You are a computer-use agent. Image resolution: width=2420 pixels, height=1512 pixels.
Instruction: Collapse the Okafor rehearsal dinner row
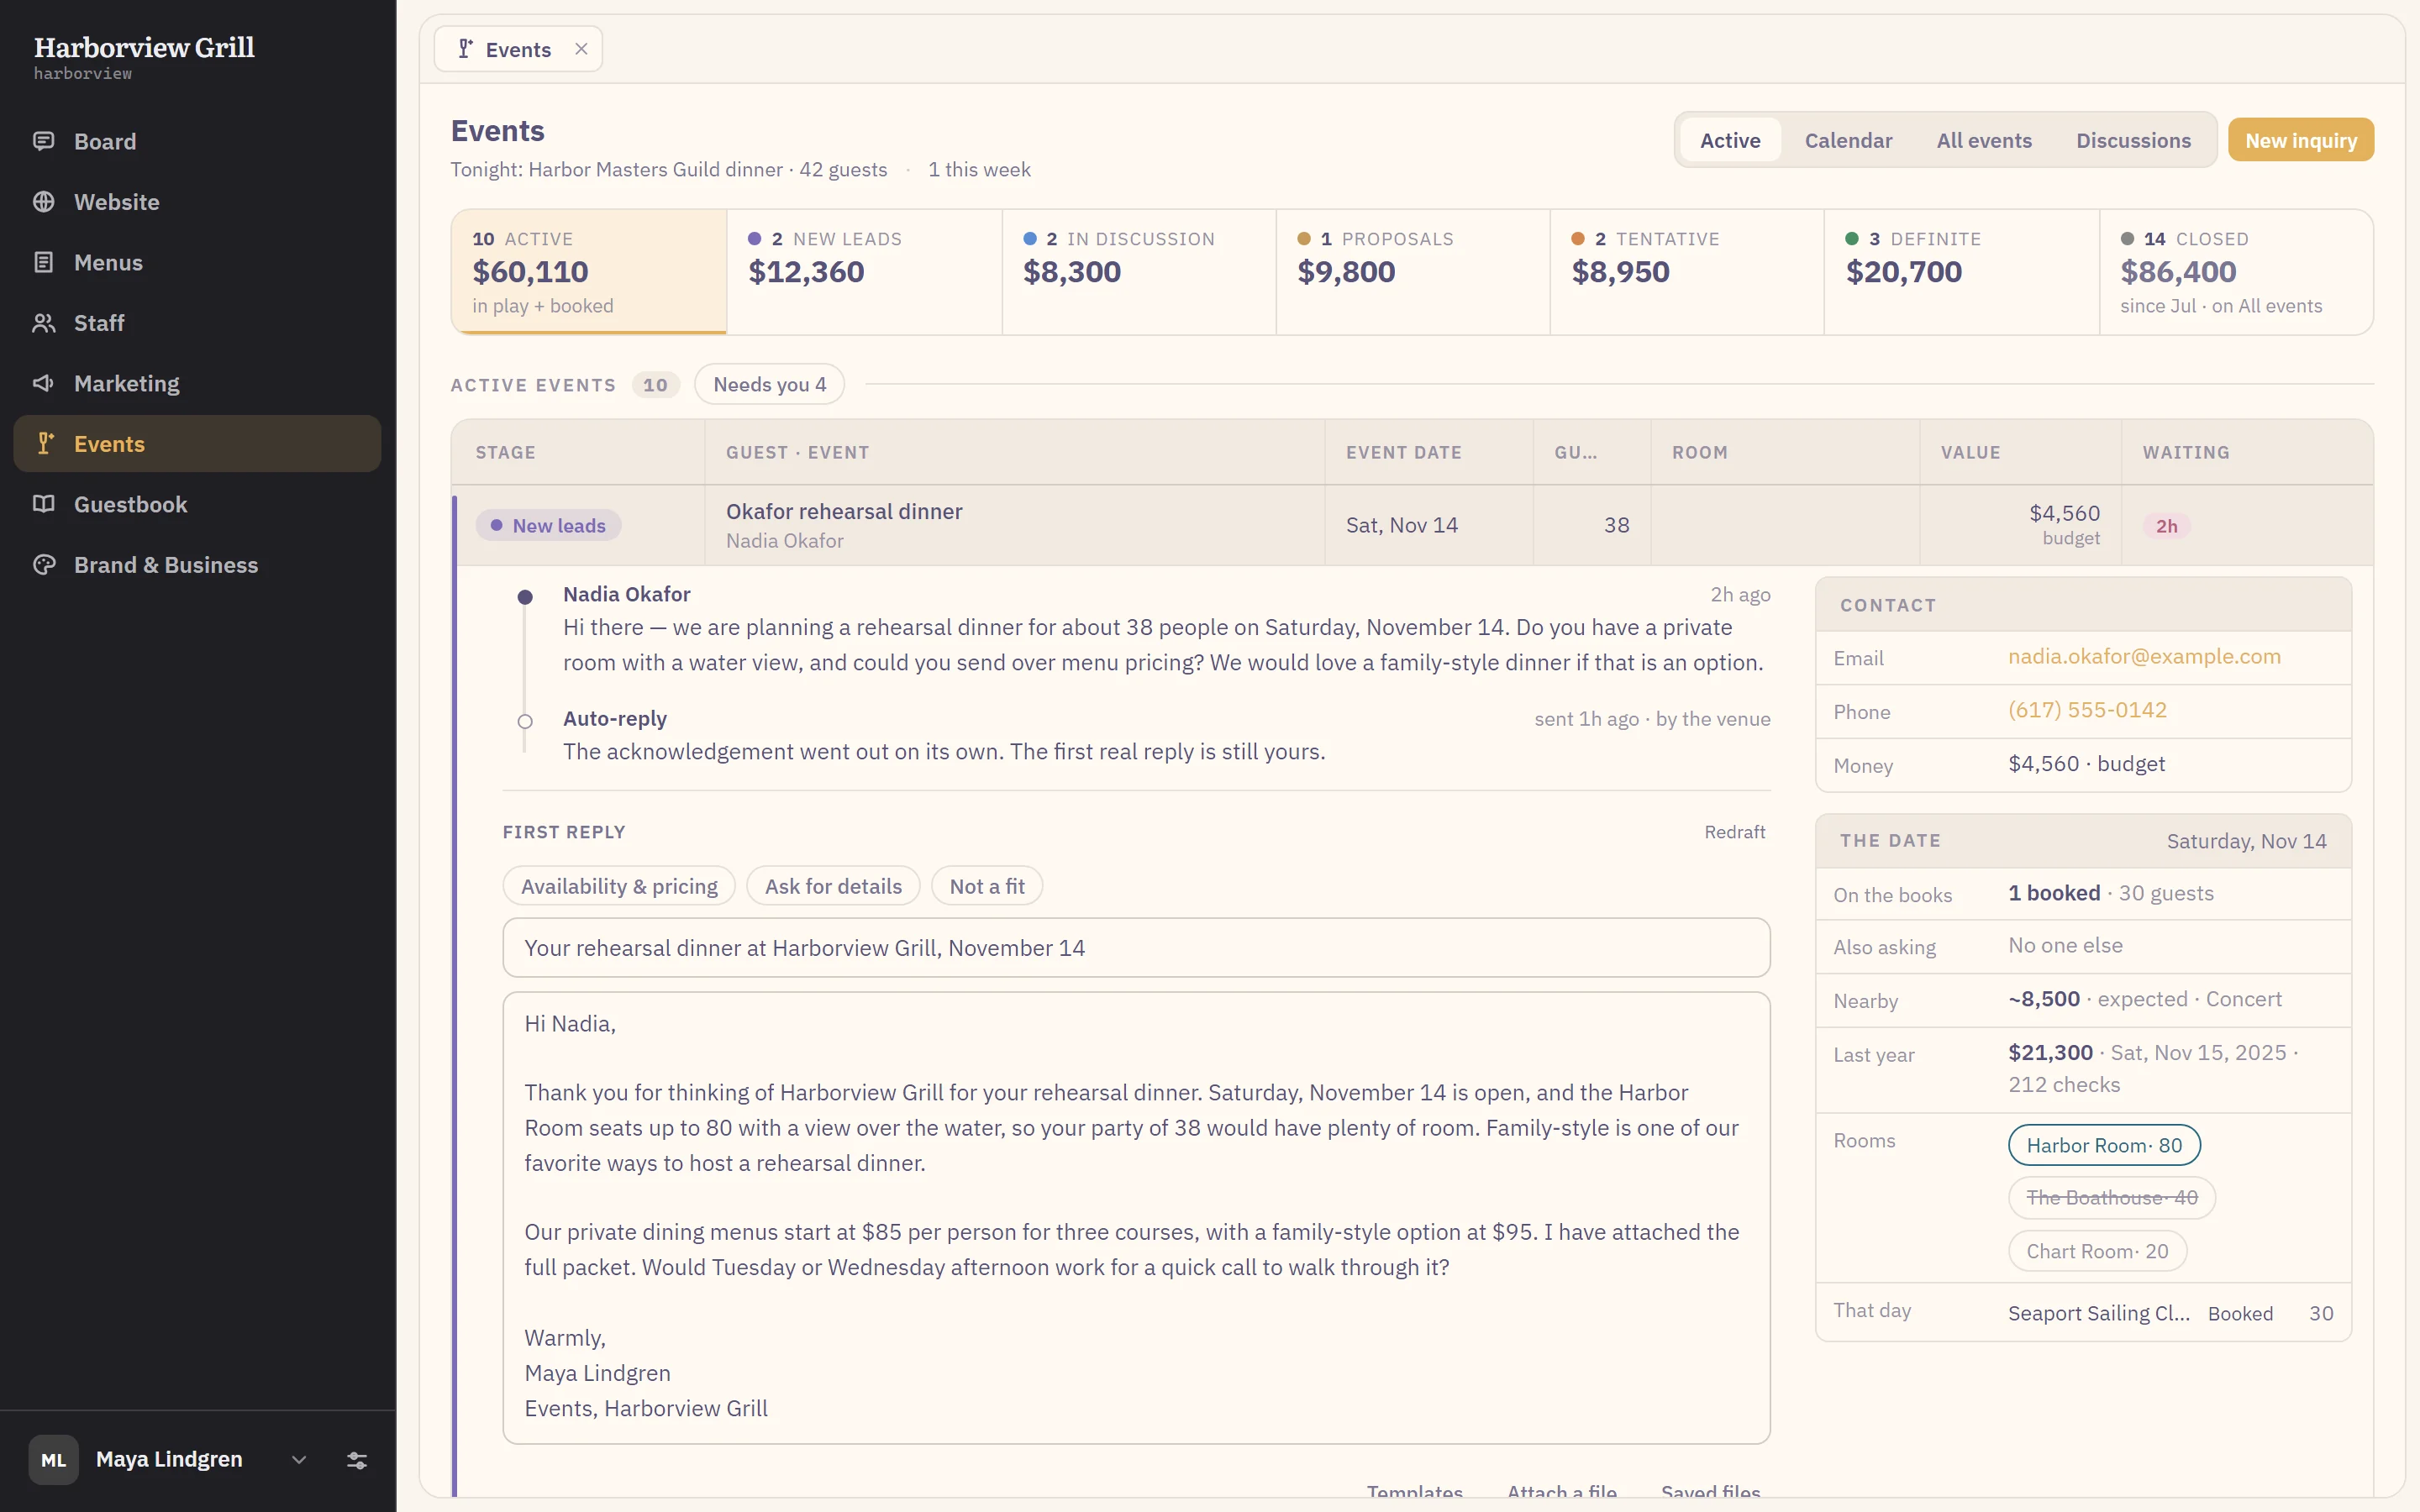tap(1413, 525)
